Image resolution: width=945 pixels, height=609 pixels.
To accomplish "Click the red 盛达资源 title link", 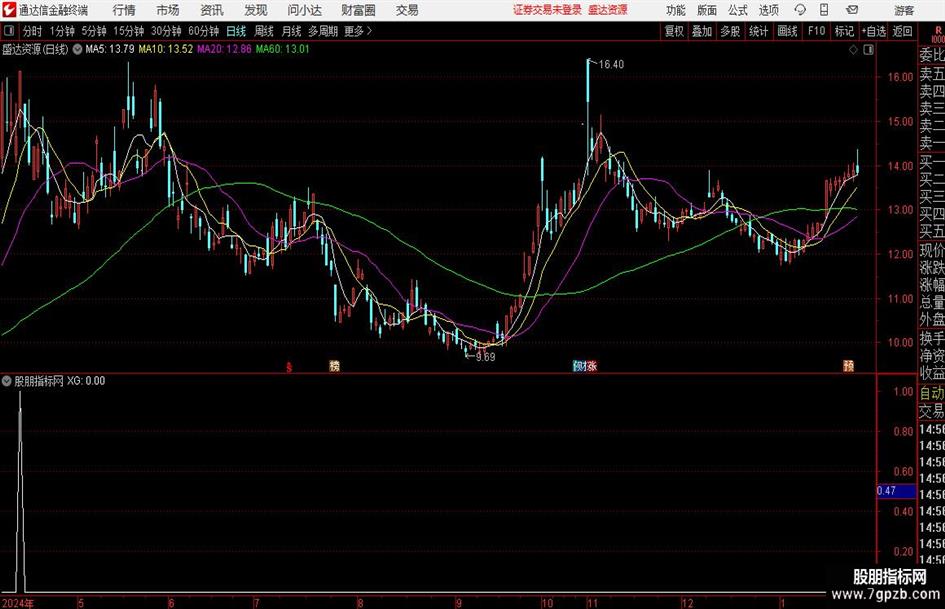I will (608, 10).
